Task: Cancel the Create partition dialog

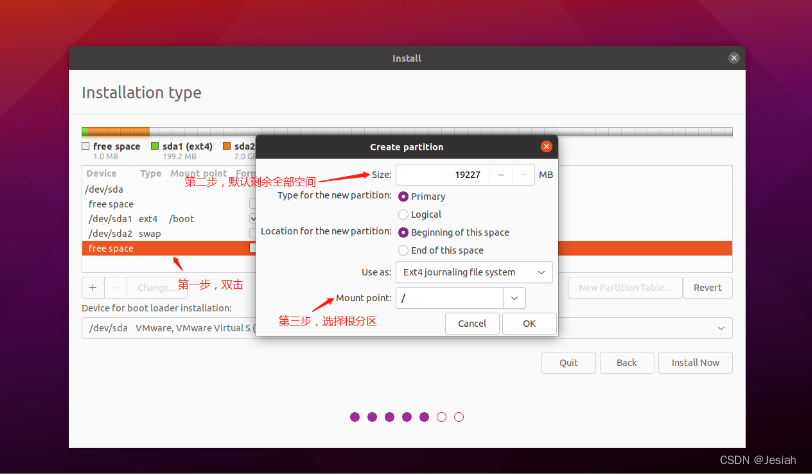Action: pyautogui.click(x=472, y=324)
